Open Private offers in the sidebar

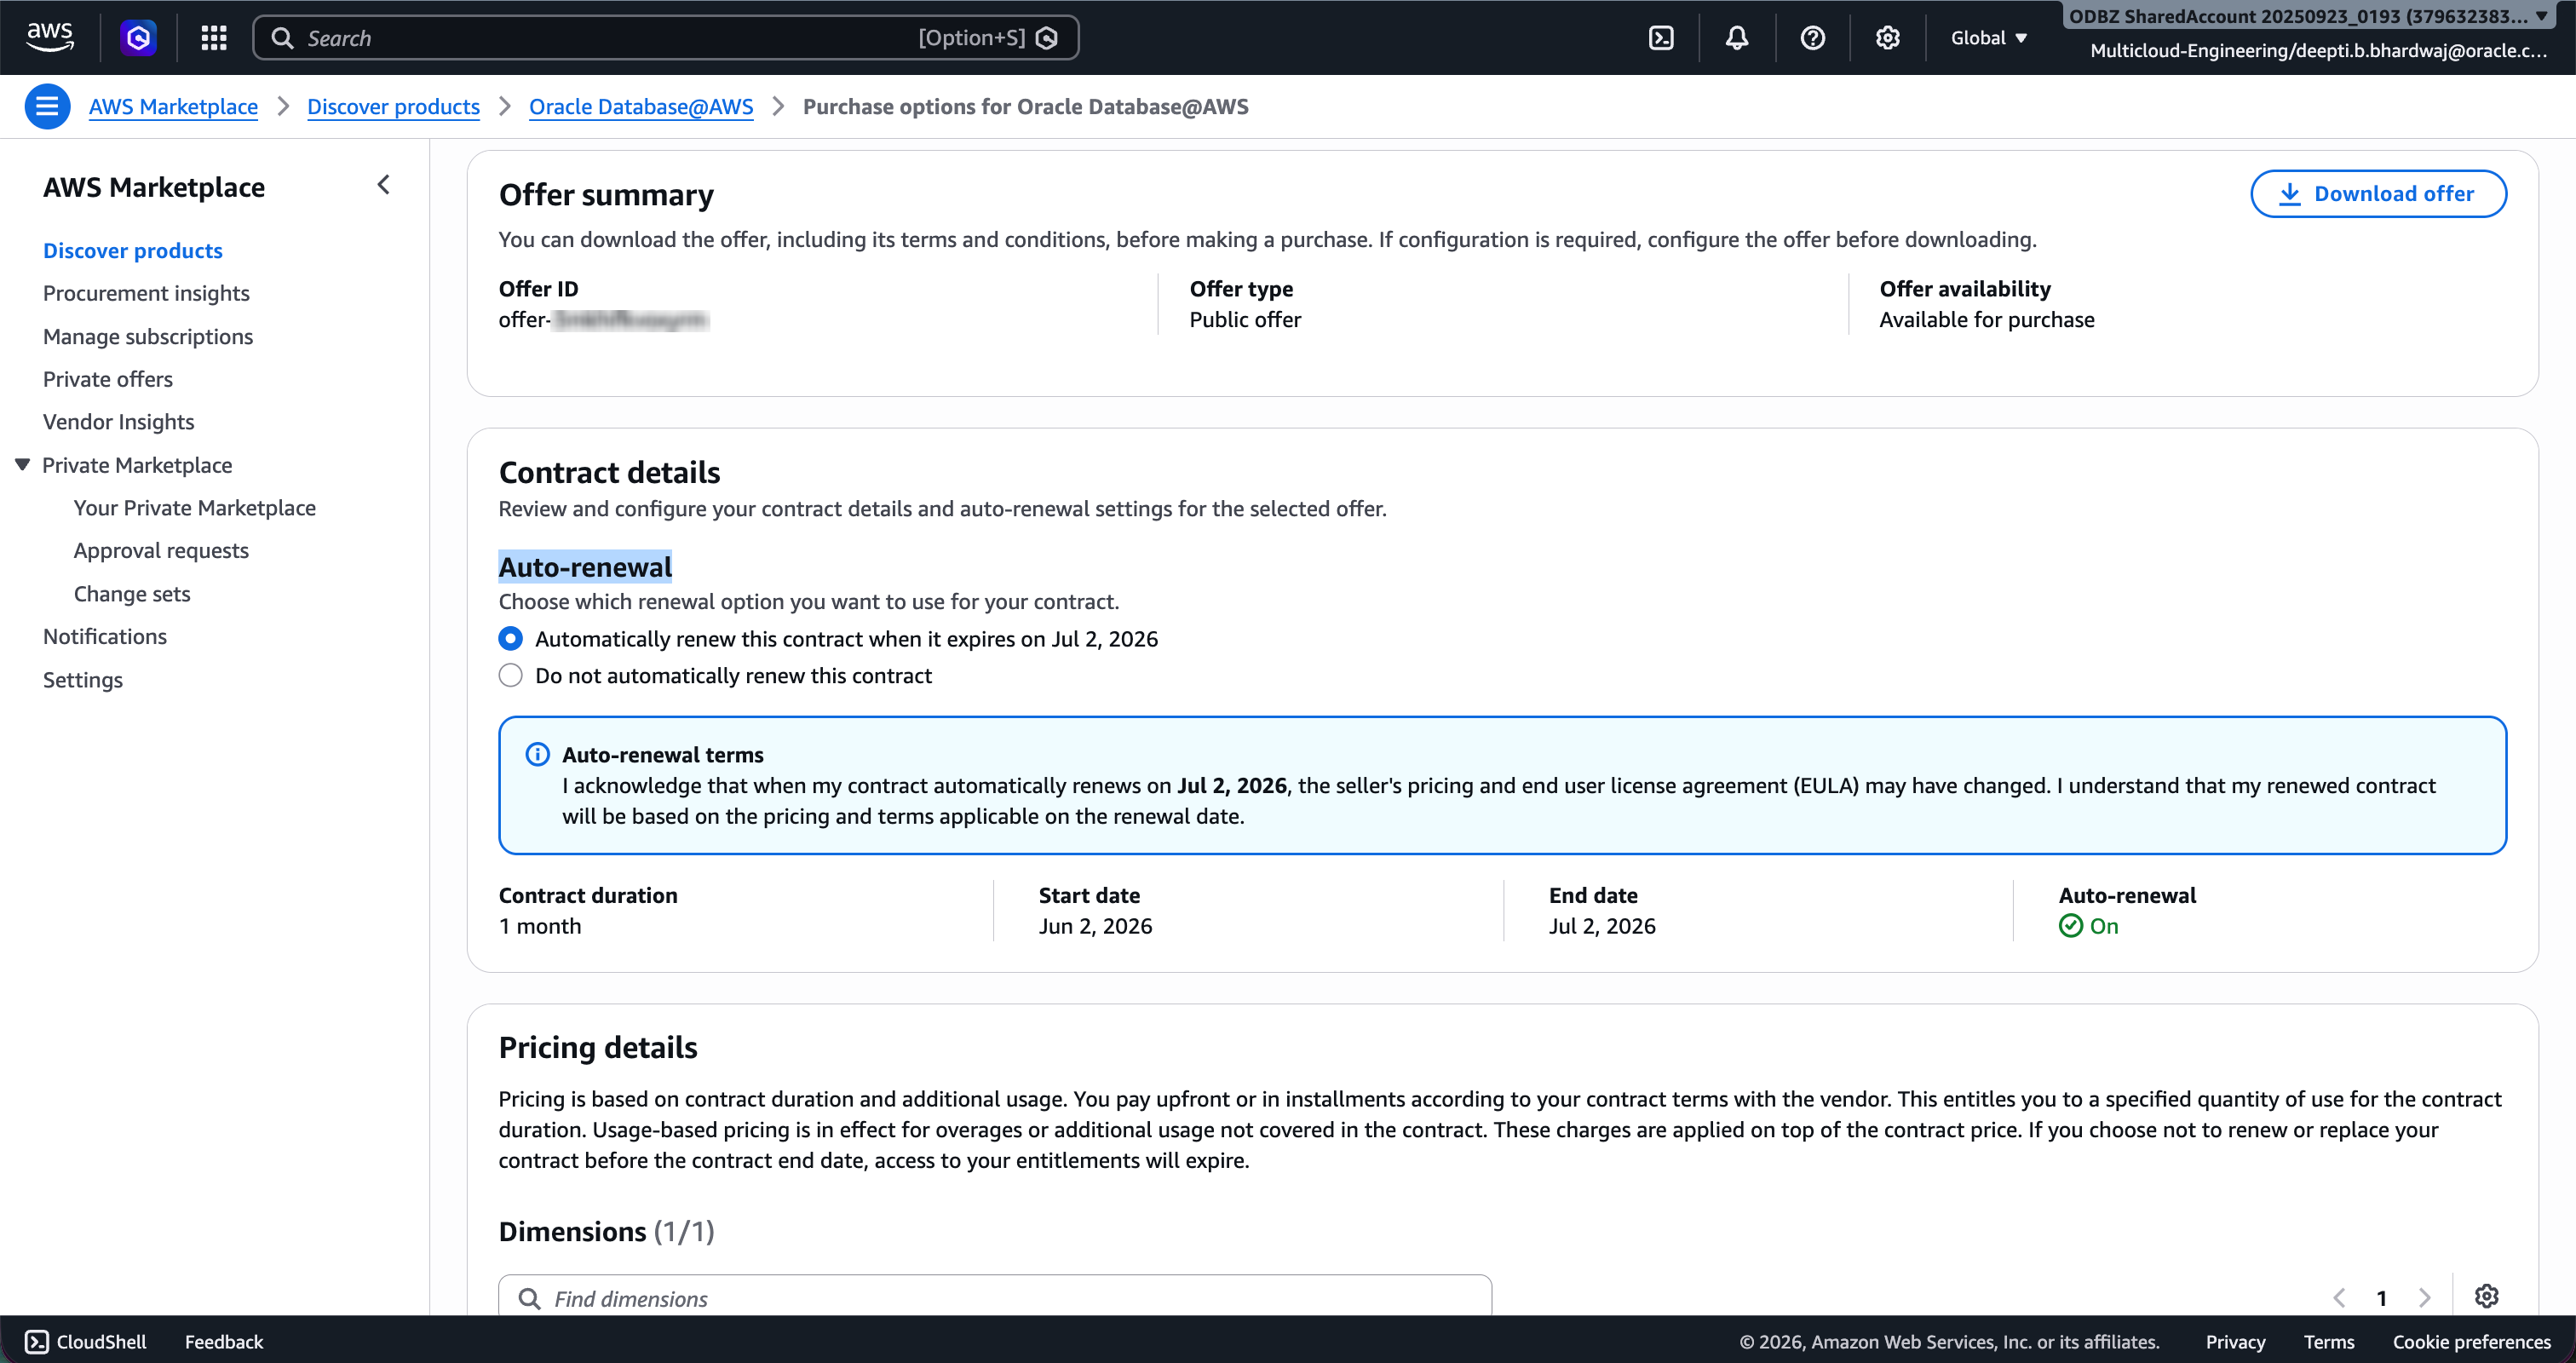pyautogui.click(x=108, y=380)
